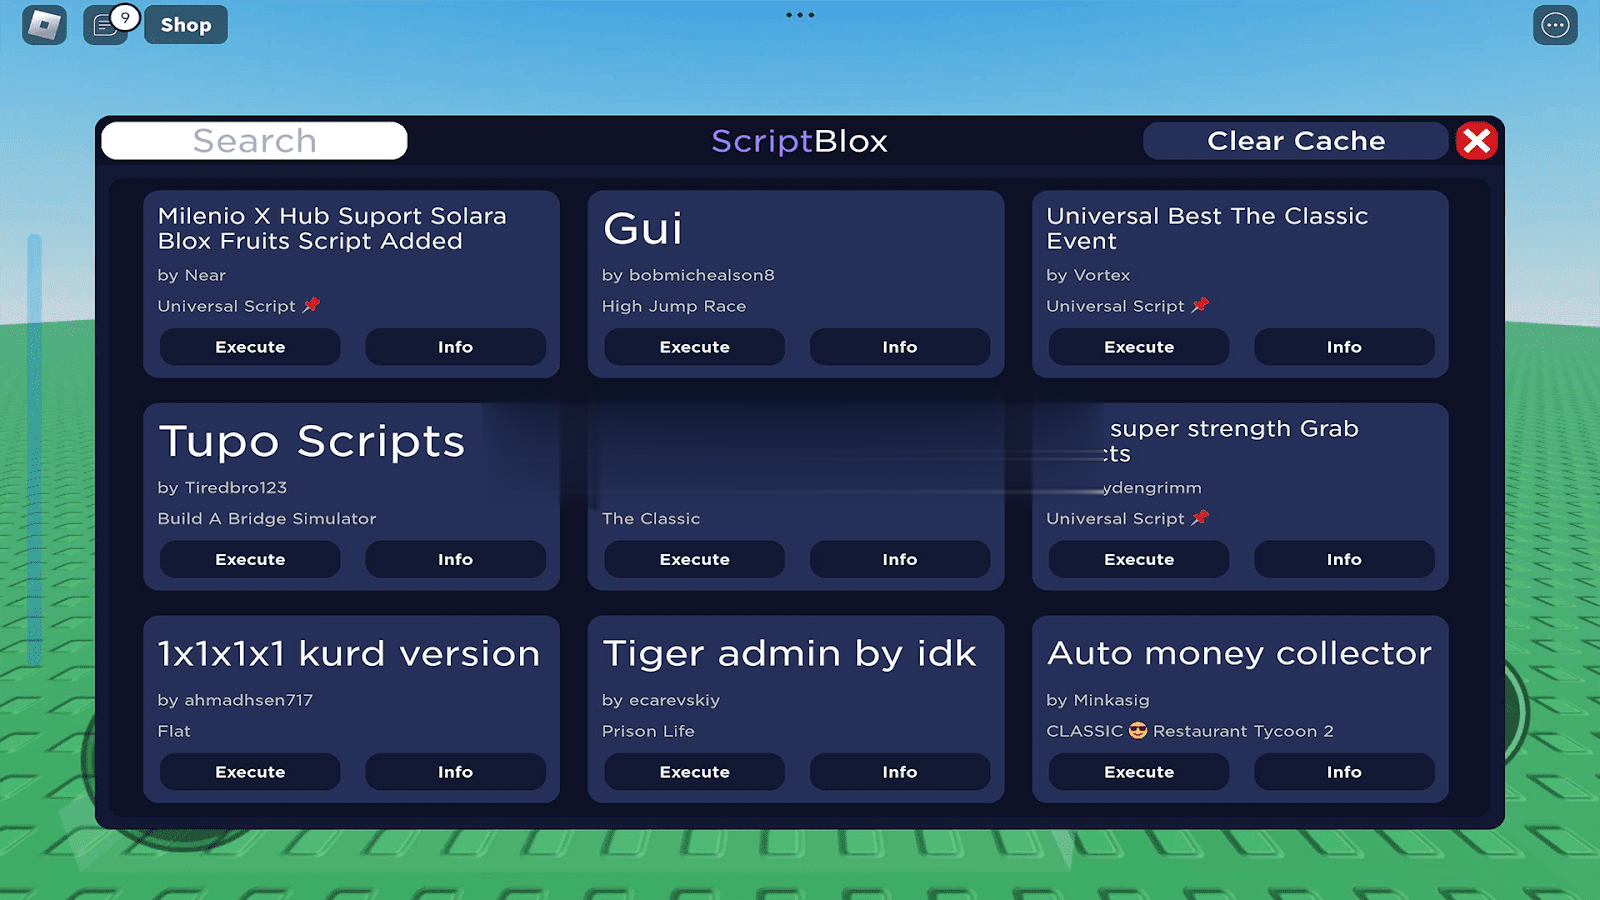Open the Roblox menu icon
The width and height of the screenshot is (1600, 900).
44,25
